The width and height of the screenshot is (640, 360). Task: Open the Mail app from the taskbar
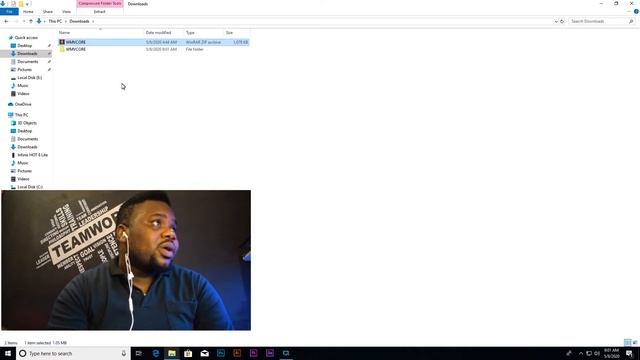tap(204, 353)
